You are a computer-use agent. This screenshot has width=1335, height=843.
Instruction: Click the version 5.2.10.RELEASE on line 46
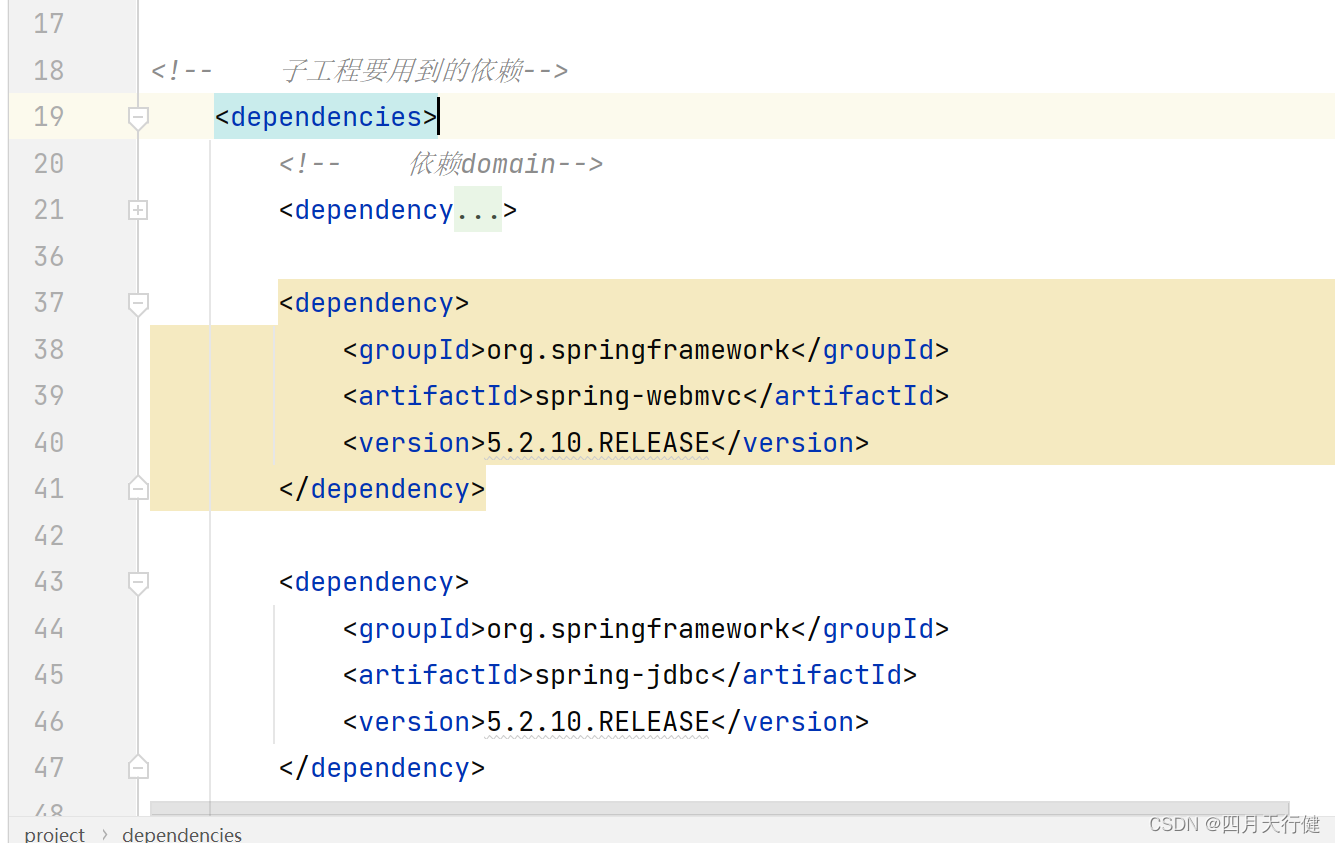pos(597,721)
